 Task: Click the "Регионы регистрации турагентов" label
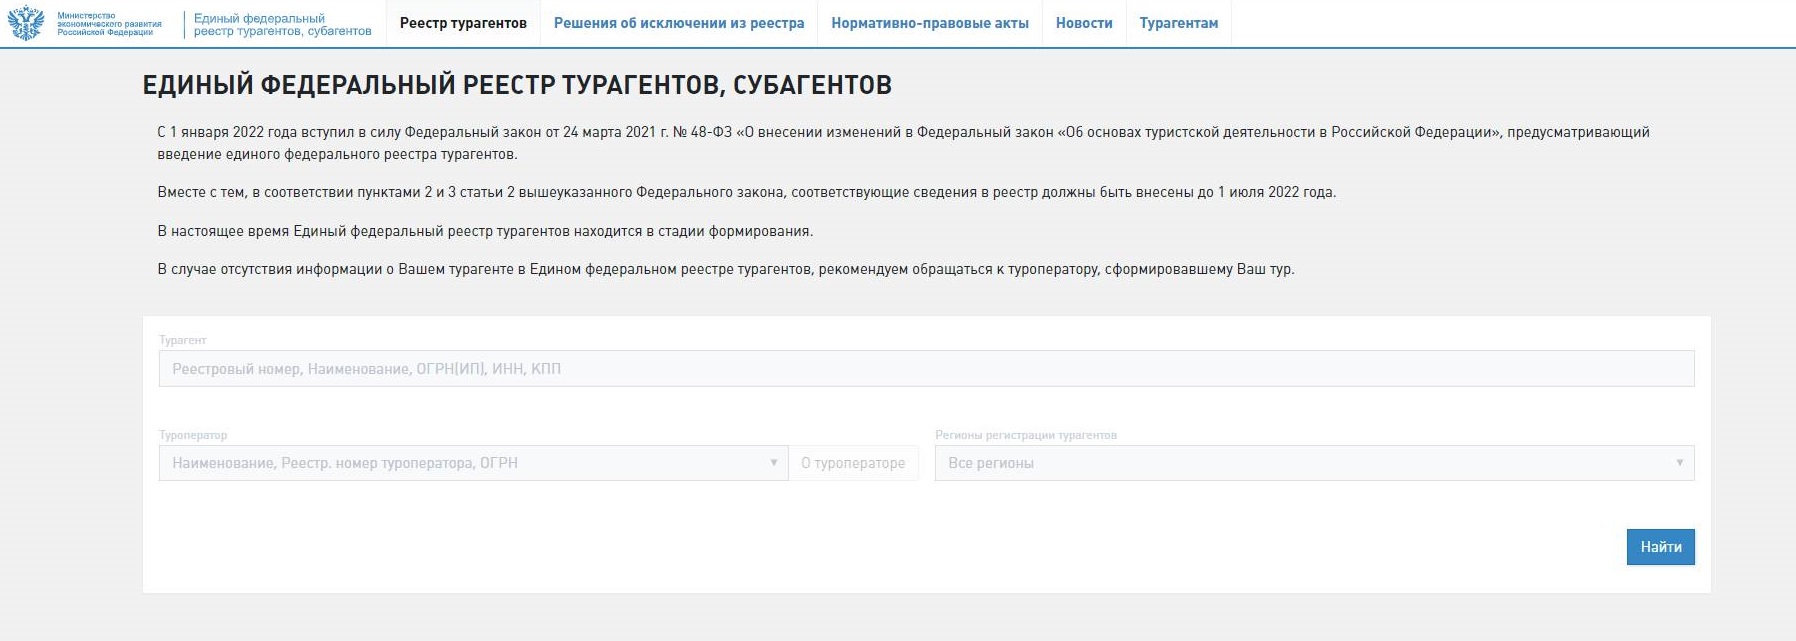point(1026,435)
